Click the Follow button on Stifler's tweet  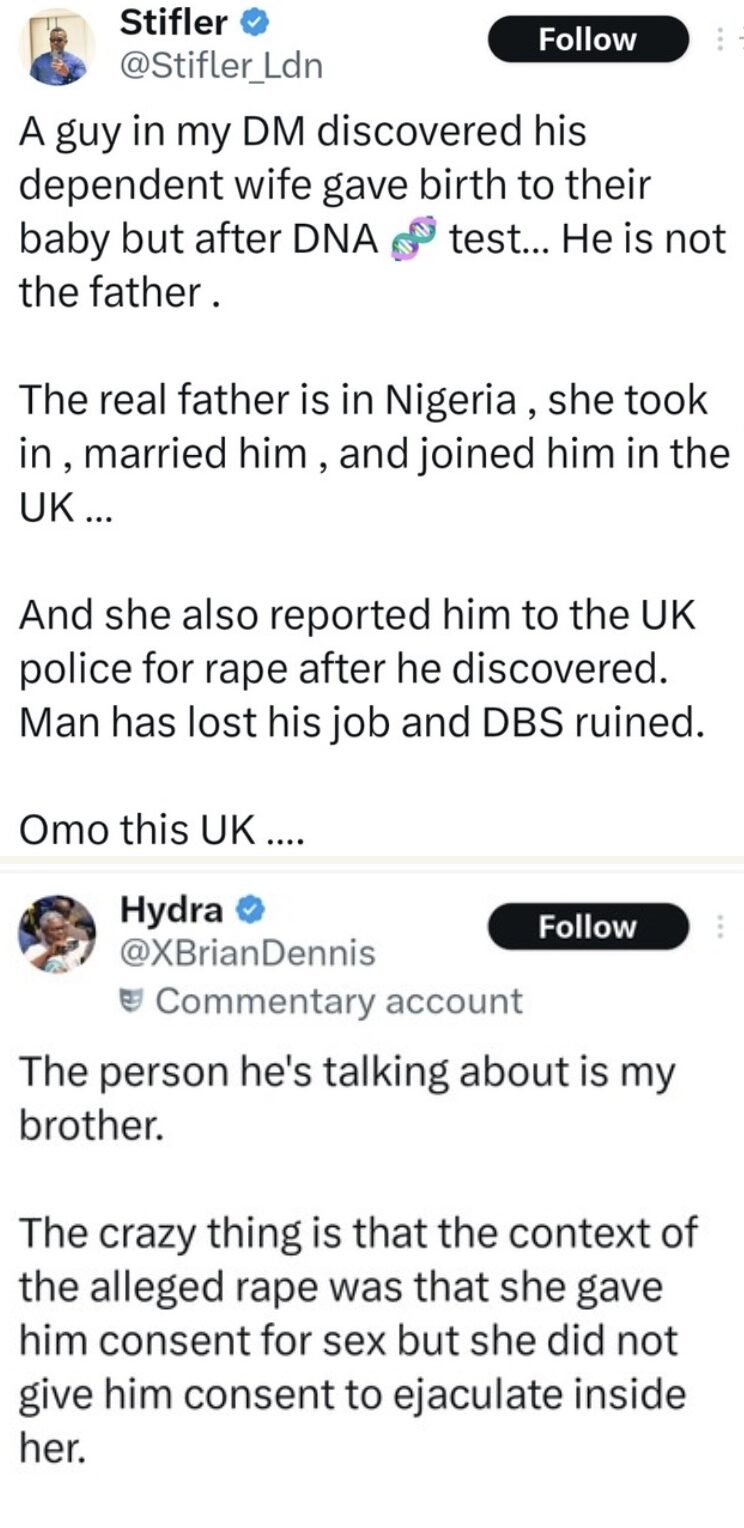(x=587, y=40)
